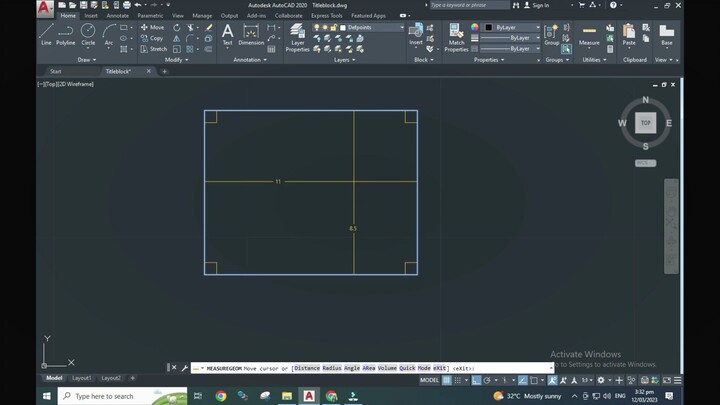The image size is (720, 405).
Task: Toggle the drawing grid display
Action: pos(447,380)
